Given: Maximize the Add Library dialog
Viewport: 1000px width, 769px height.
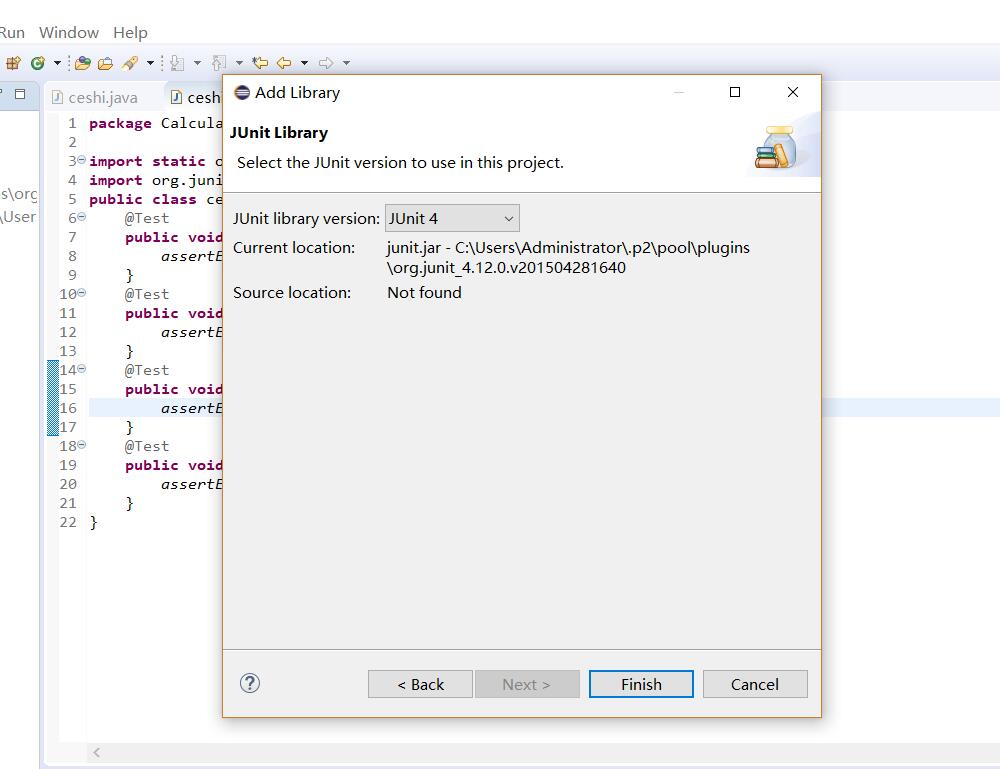Looking at the screenshot, I should tap(735, 92).
